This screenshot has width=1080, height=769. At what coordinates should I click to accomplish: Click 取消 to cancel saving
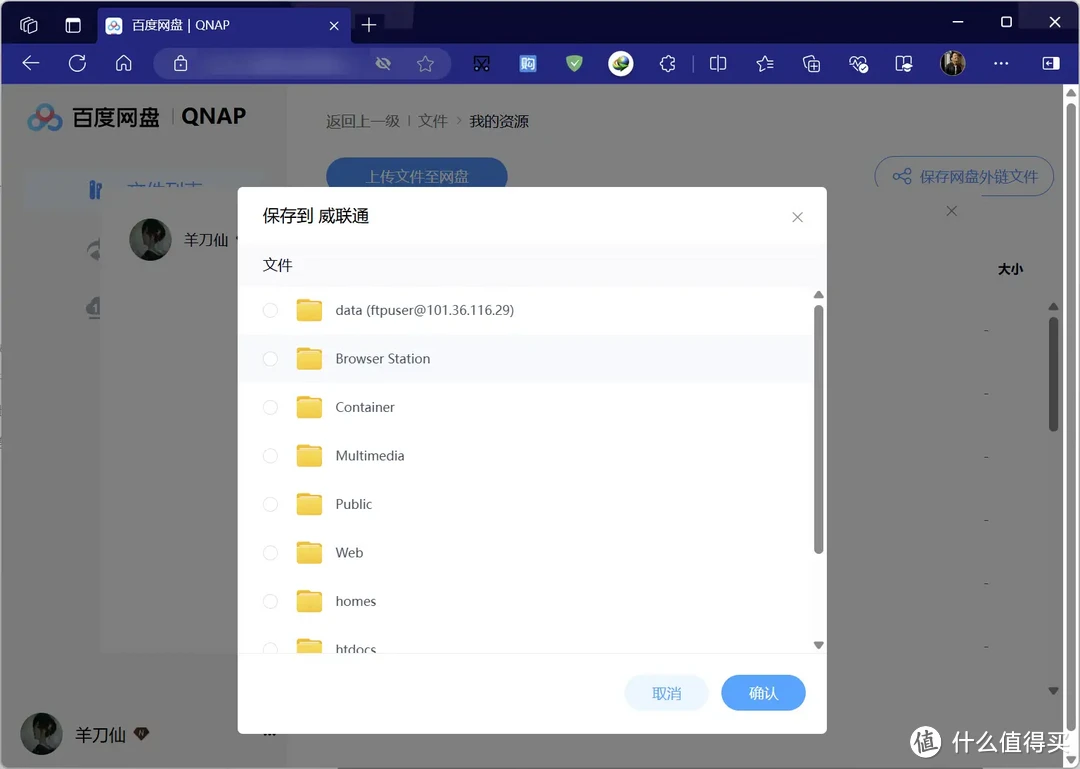666,693
